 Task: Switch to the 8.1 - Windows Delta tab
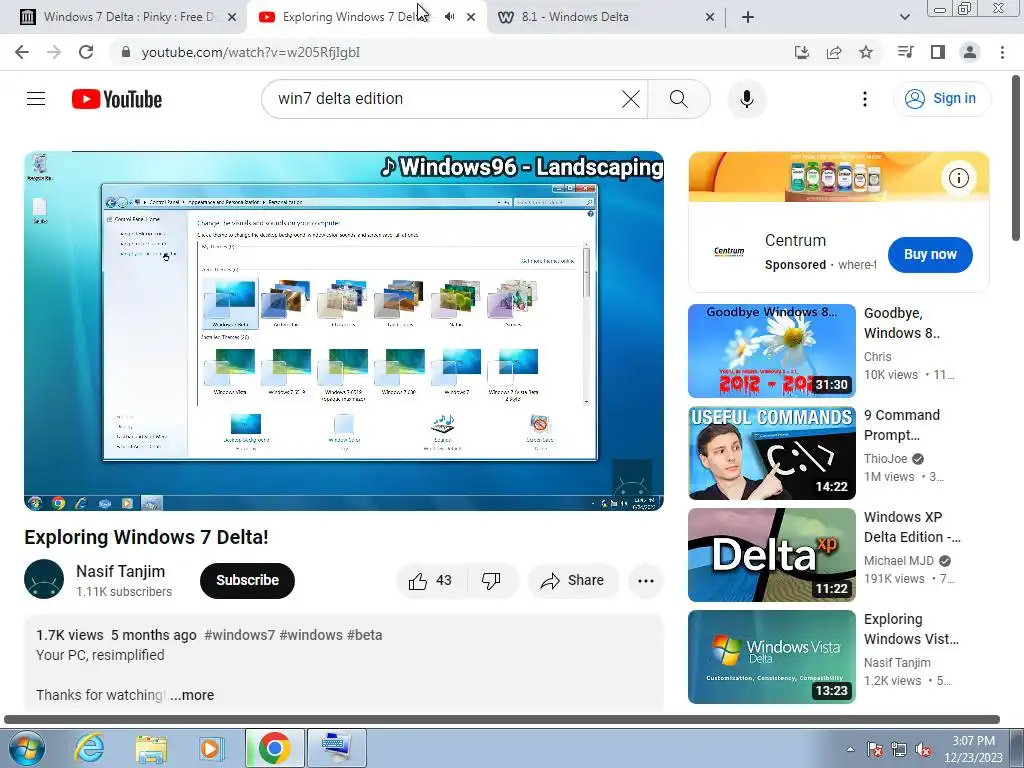605,17
